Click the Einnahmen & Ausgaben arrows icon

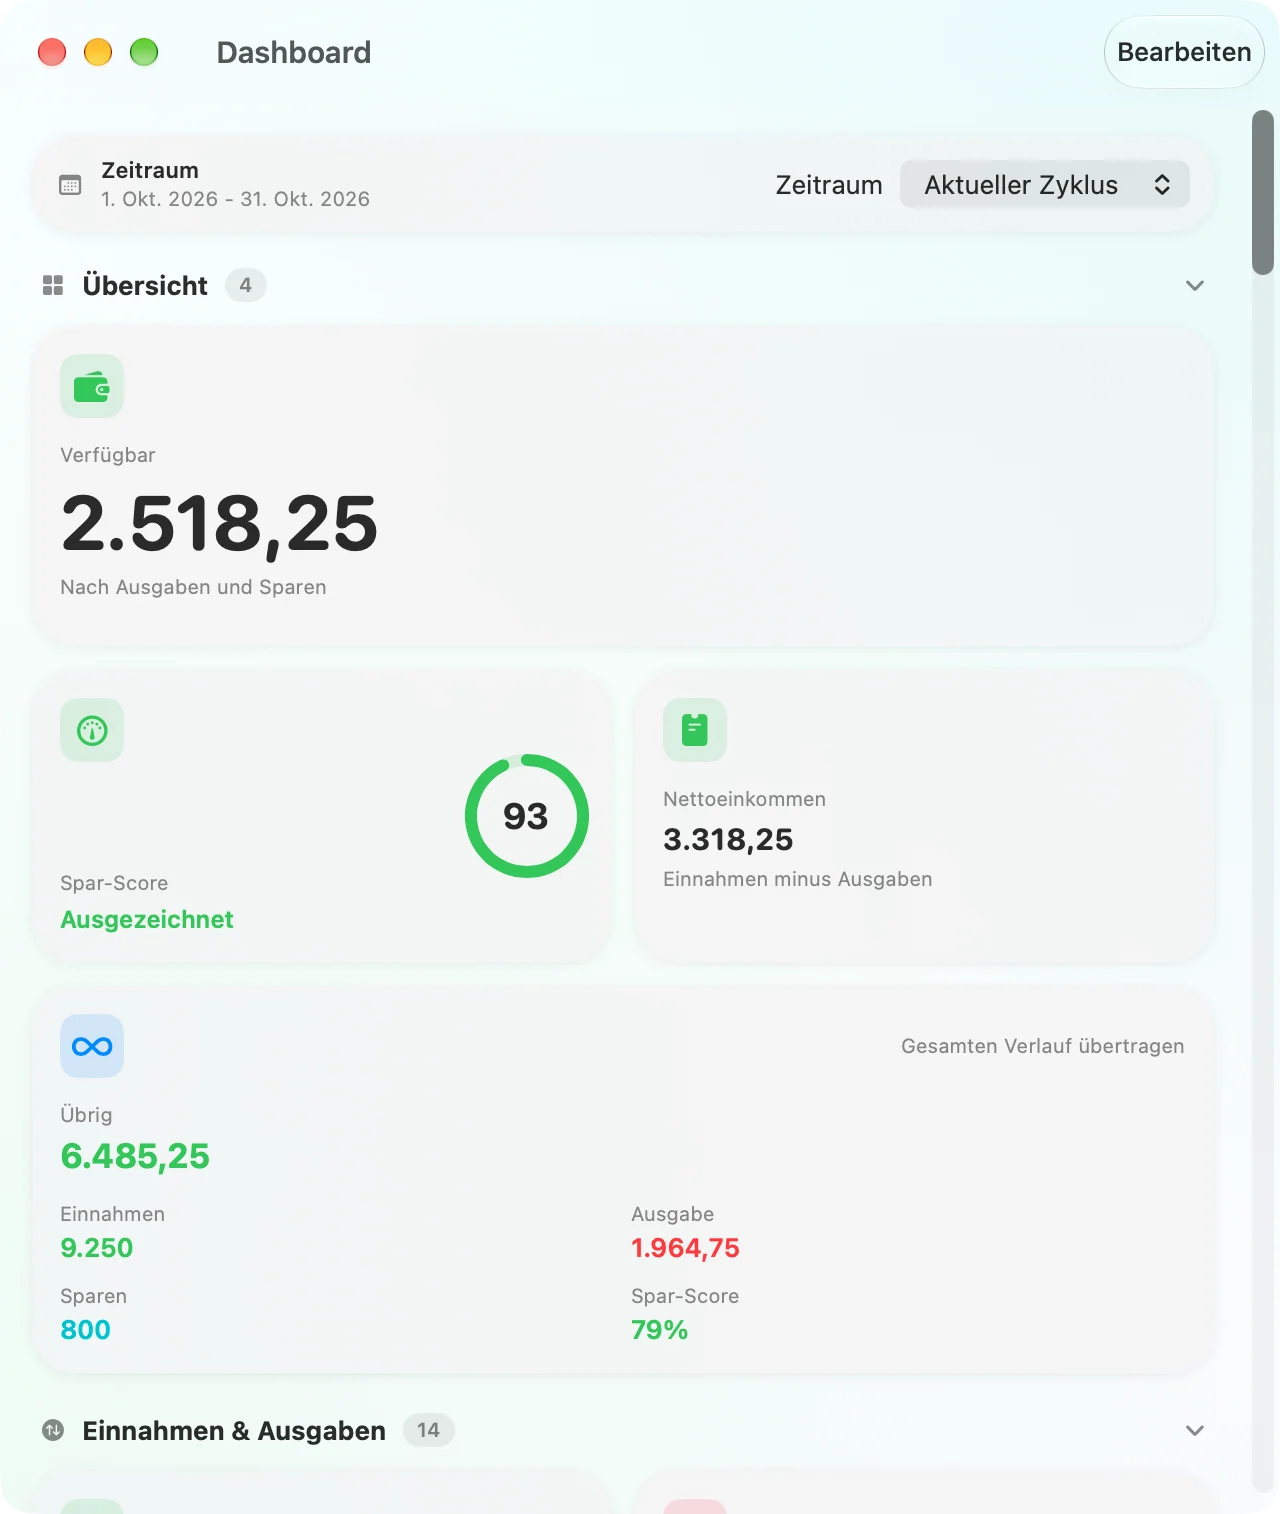pyautogui.click(x=53, y=1431)
